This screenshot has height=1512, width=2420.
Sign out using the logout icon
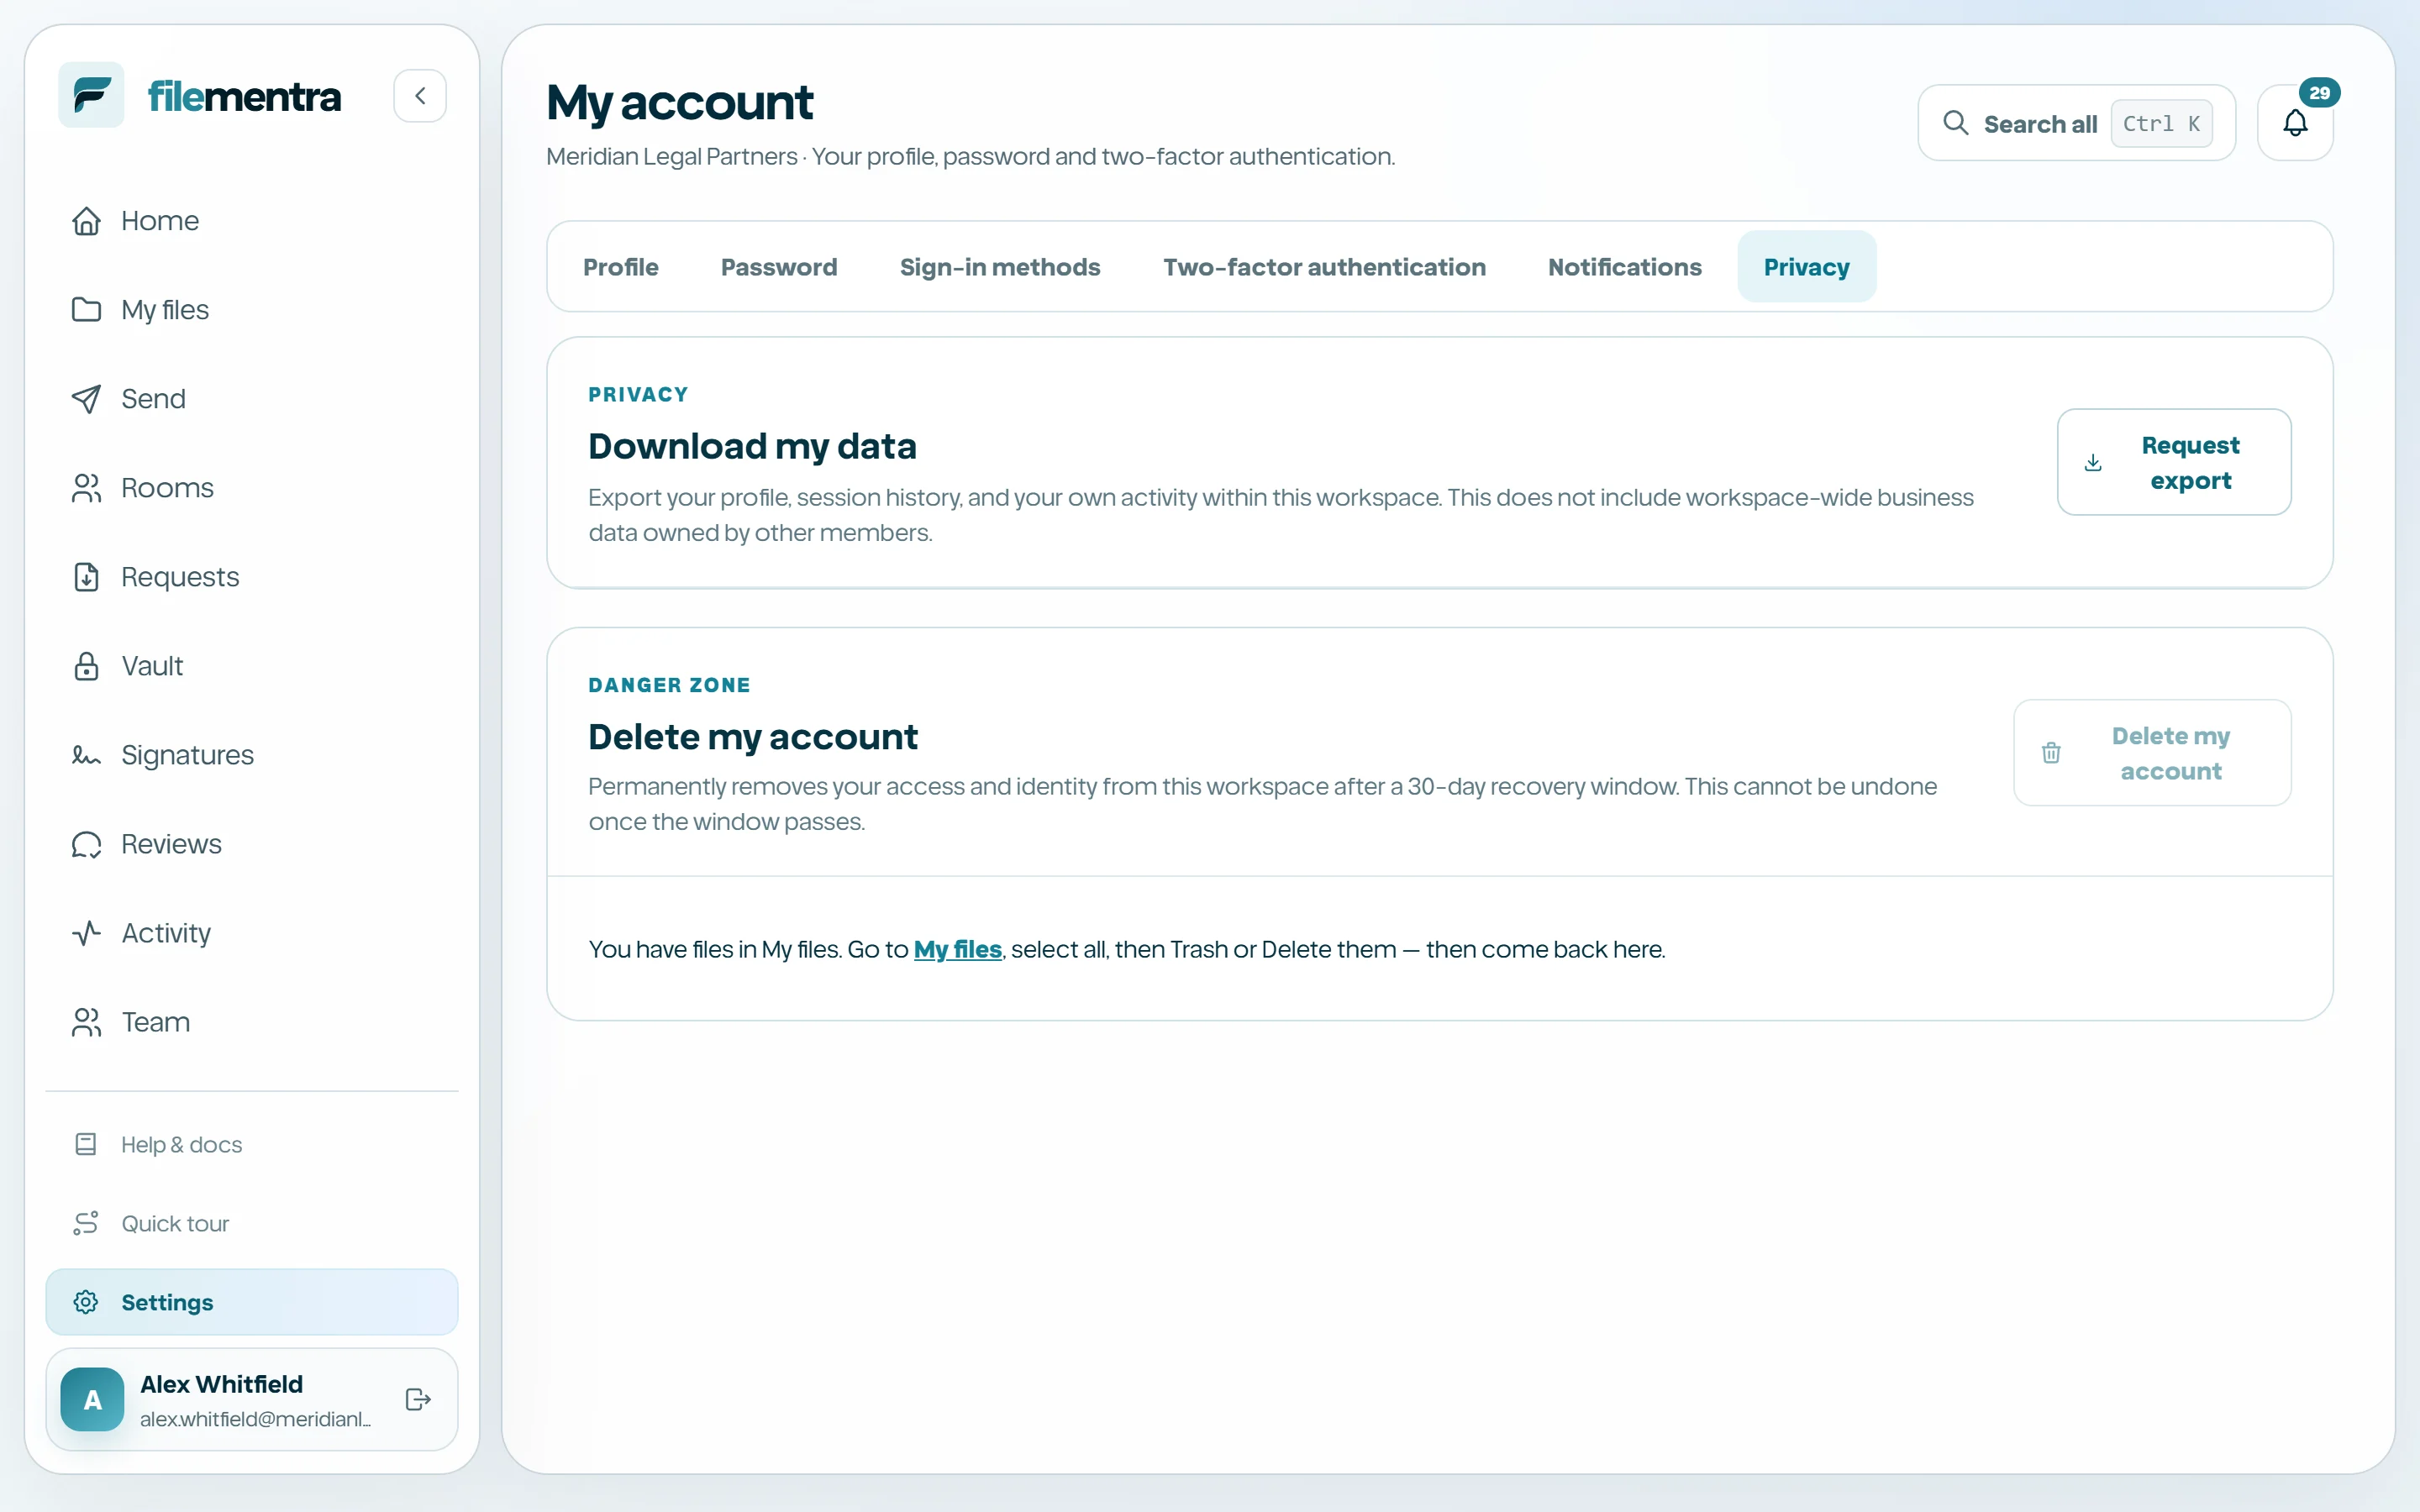coord(418,1399)
